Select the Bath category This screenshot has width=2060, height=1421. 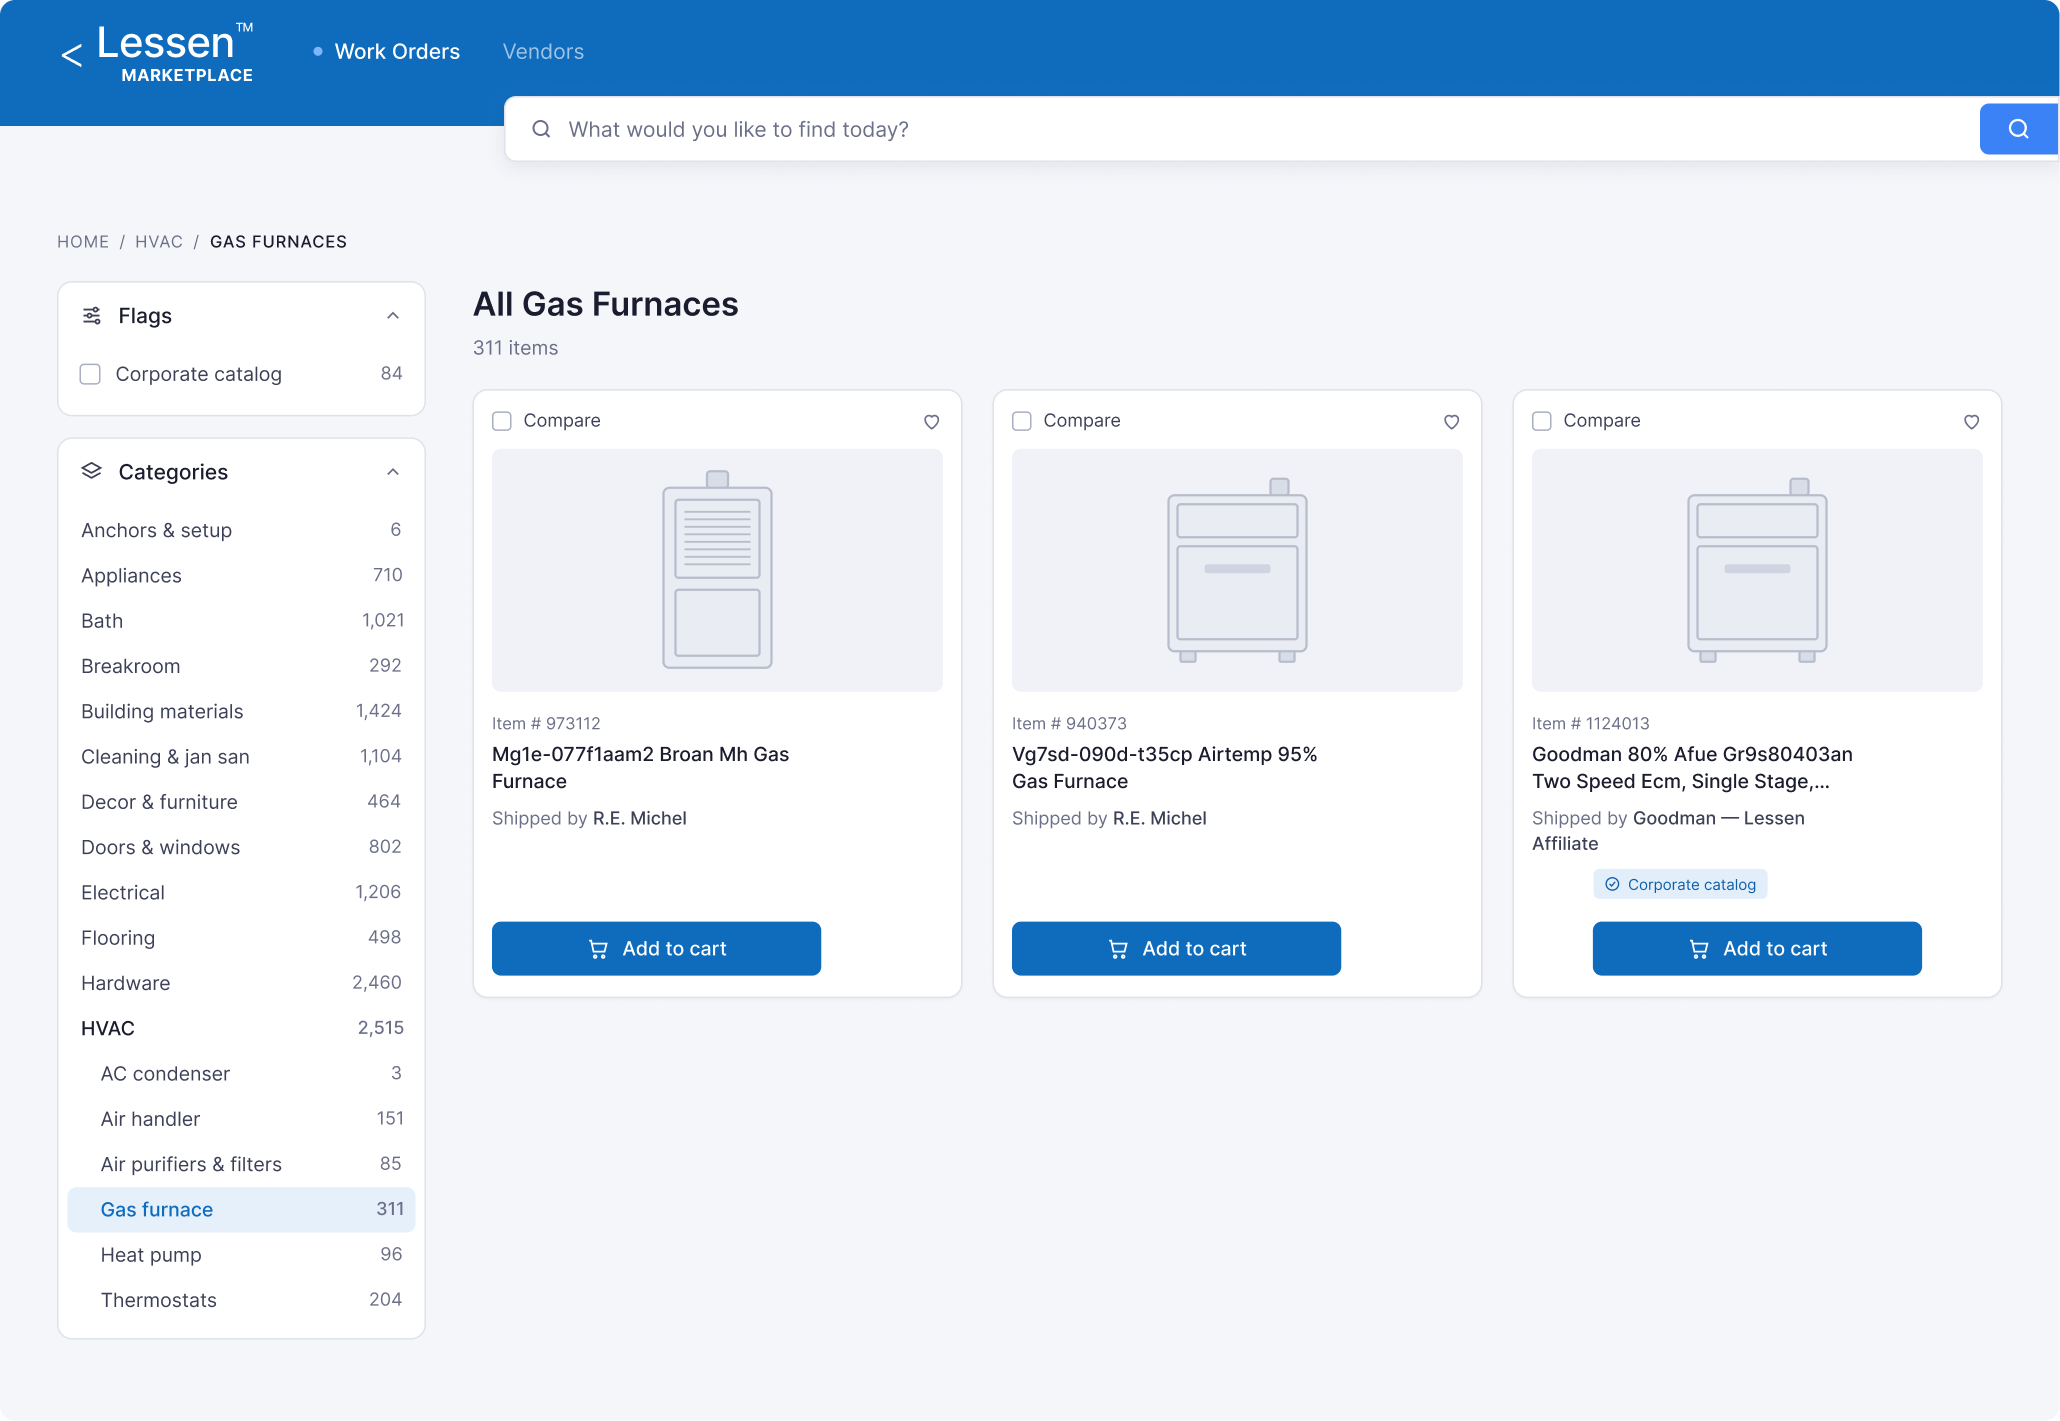[241, 620]
